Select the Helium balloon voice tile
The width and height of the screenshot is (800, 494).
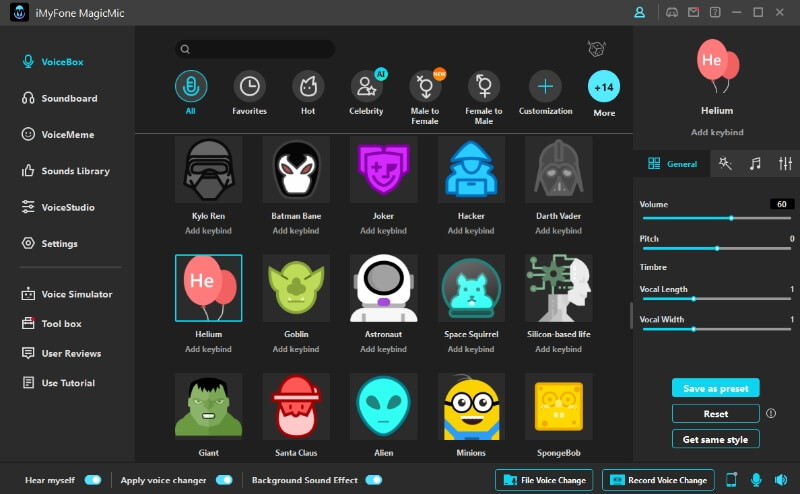point(209,288)
